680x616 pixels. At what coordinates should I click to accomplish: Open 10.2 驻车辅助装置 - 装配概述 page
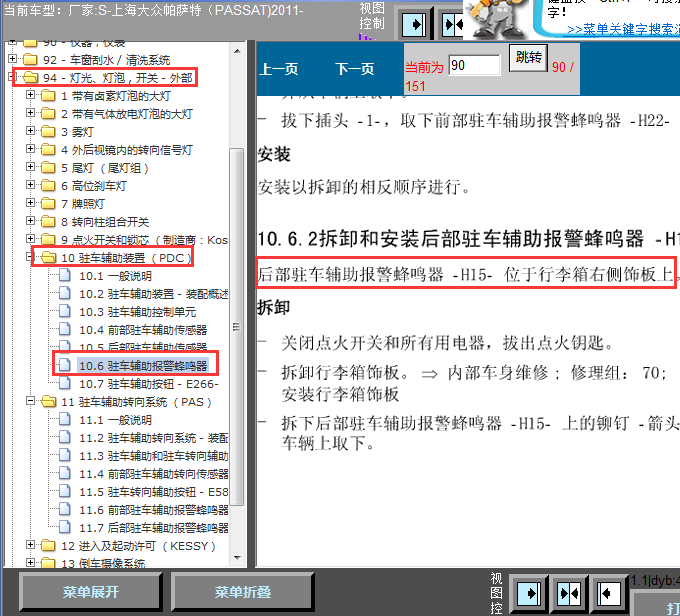[x=154, y=294]
